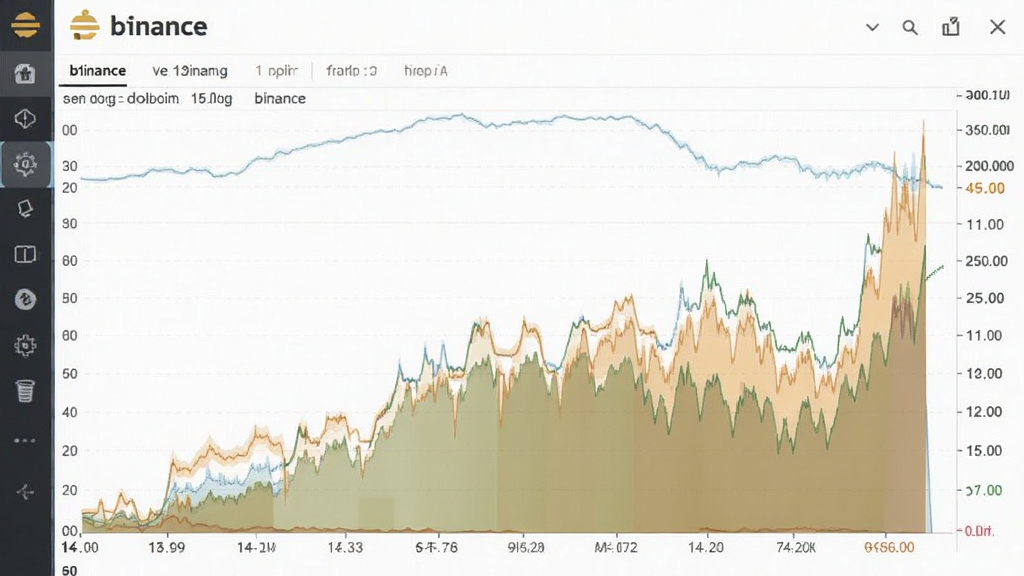This screenshot has width=1024, height=576.
Task: Select the compass icon in the sidebar
Action: tap(25, 119)
